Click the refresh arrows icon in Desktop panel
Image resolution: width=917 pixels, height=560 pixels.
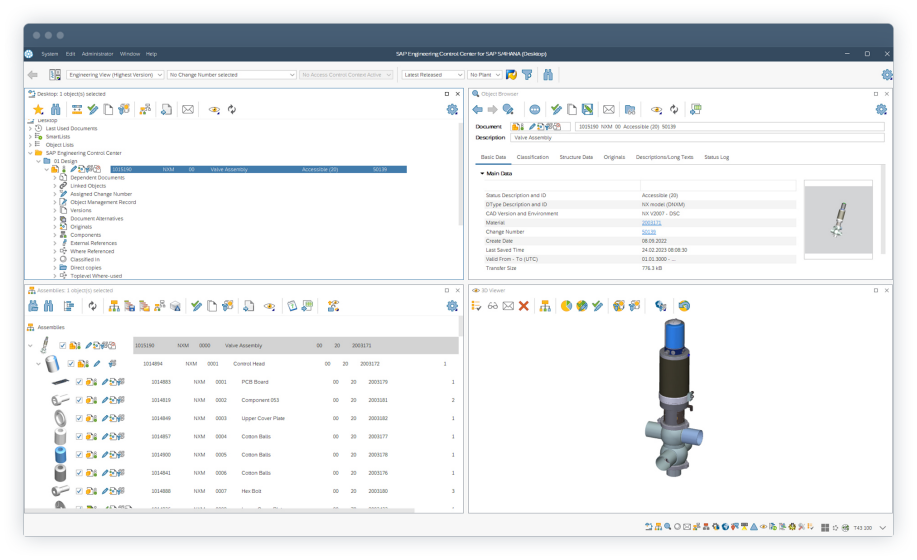pos(232,109)
